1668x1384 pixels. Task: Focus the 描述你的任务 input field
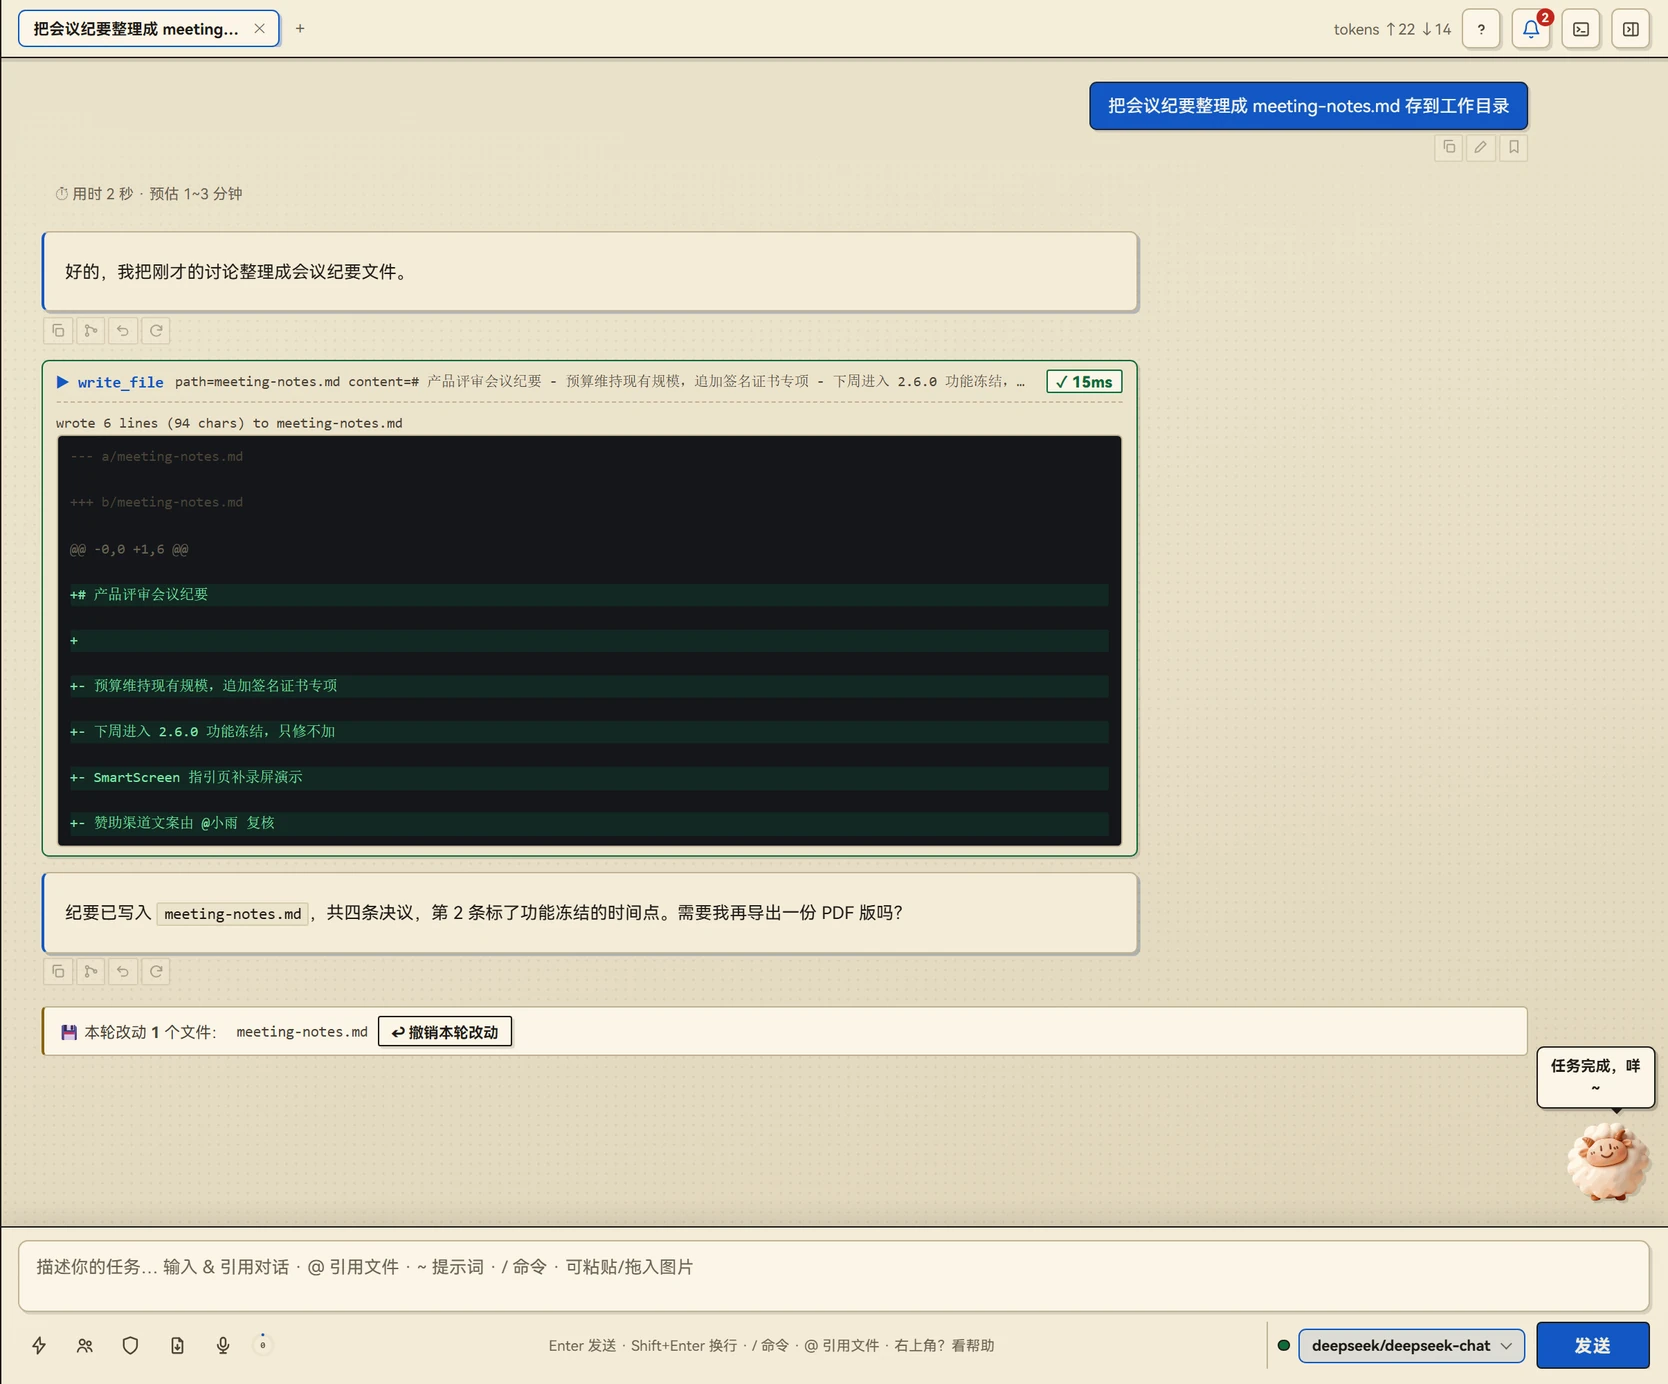833,1276
